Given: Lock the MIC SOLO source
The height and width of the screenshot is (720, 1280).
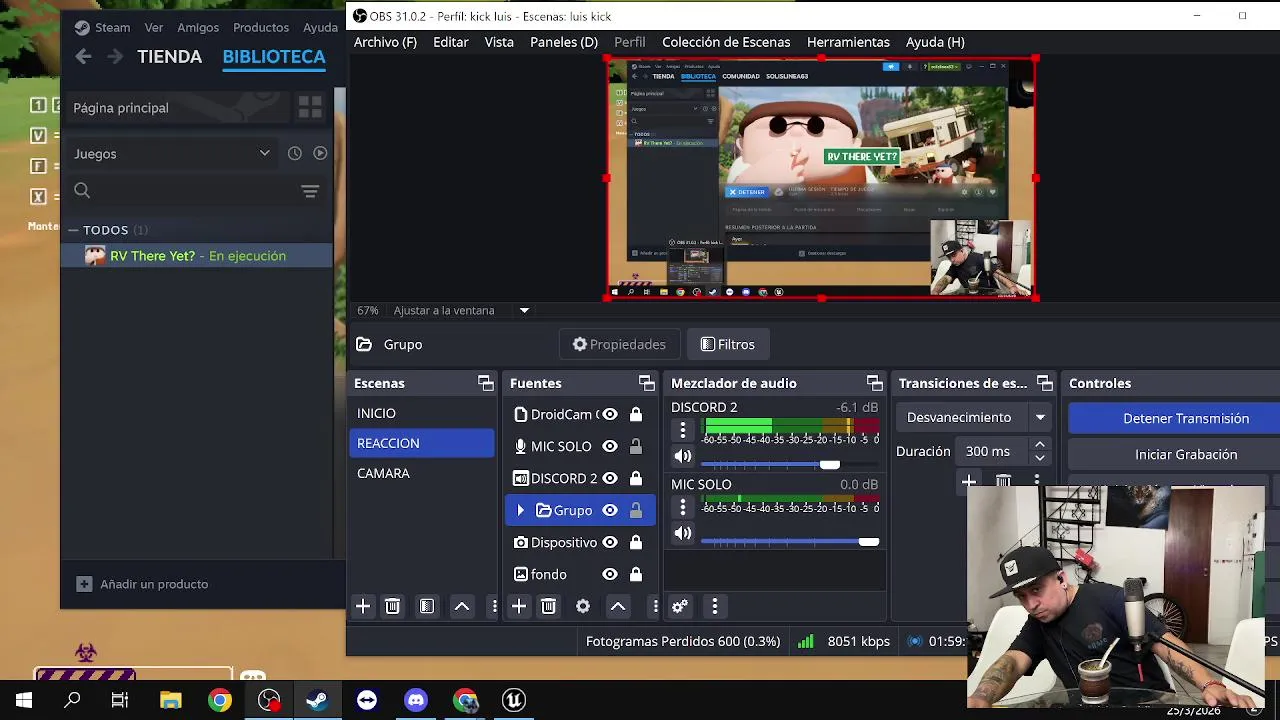Looking at the screenshot, I should pos(636,446).
